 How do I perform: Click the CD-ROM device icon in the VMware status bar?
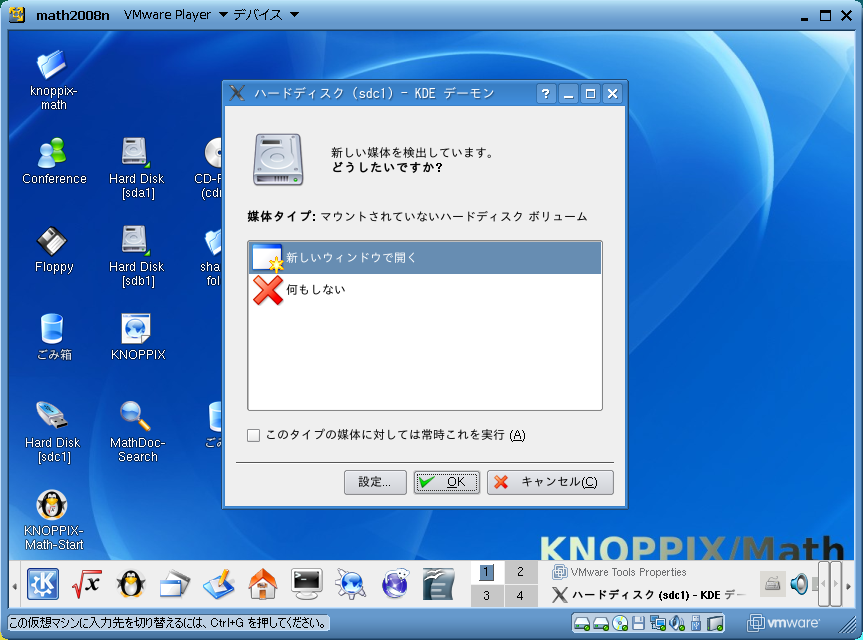[x=620, y=623]
